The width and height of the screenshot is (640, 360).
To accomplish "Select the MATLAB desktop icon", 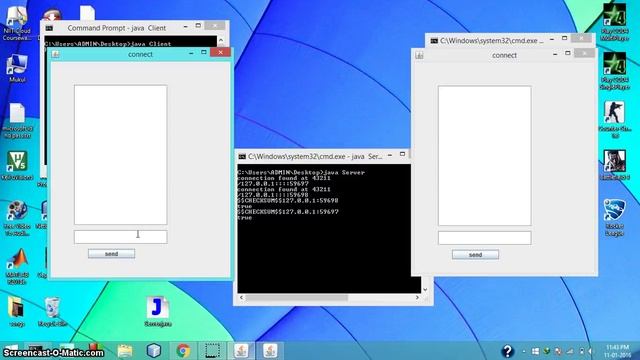I will point(17,267).
